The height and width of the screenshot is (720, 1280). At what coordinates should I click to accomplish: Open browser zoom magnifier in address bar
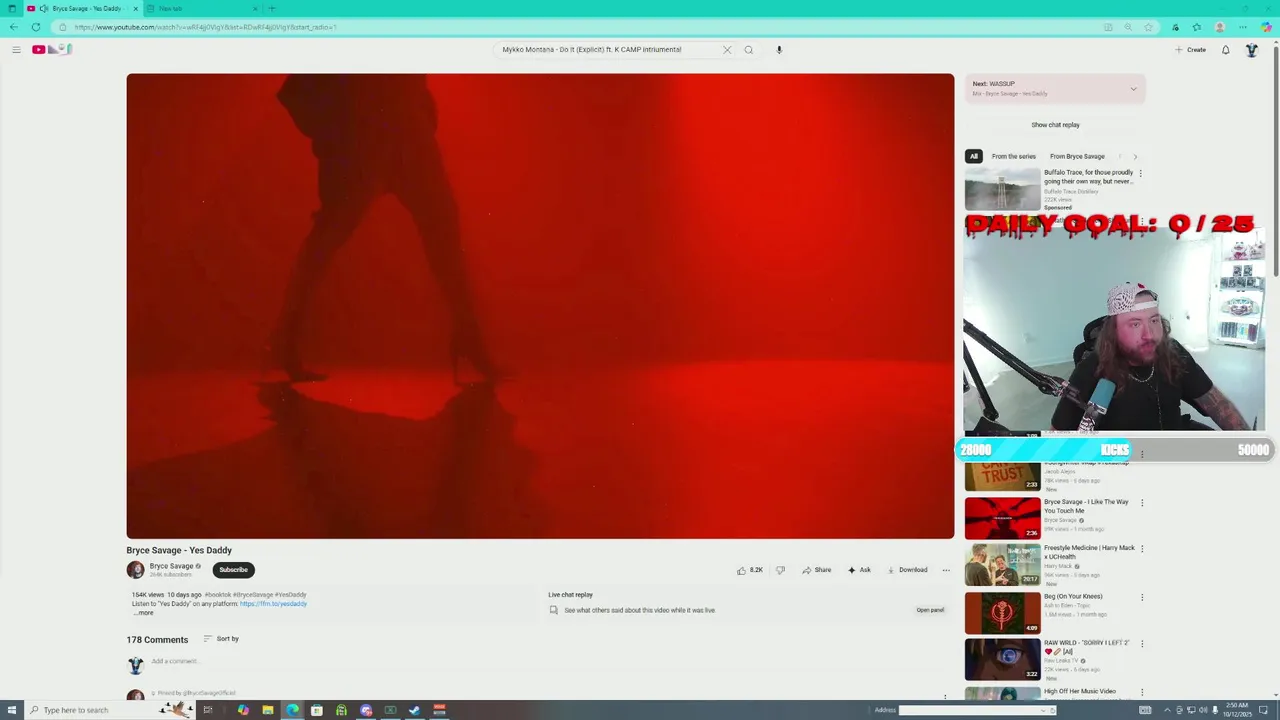[1128, 27]
